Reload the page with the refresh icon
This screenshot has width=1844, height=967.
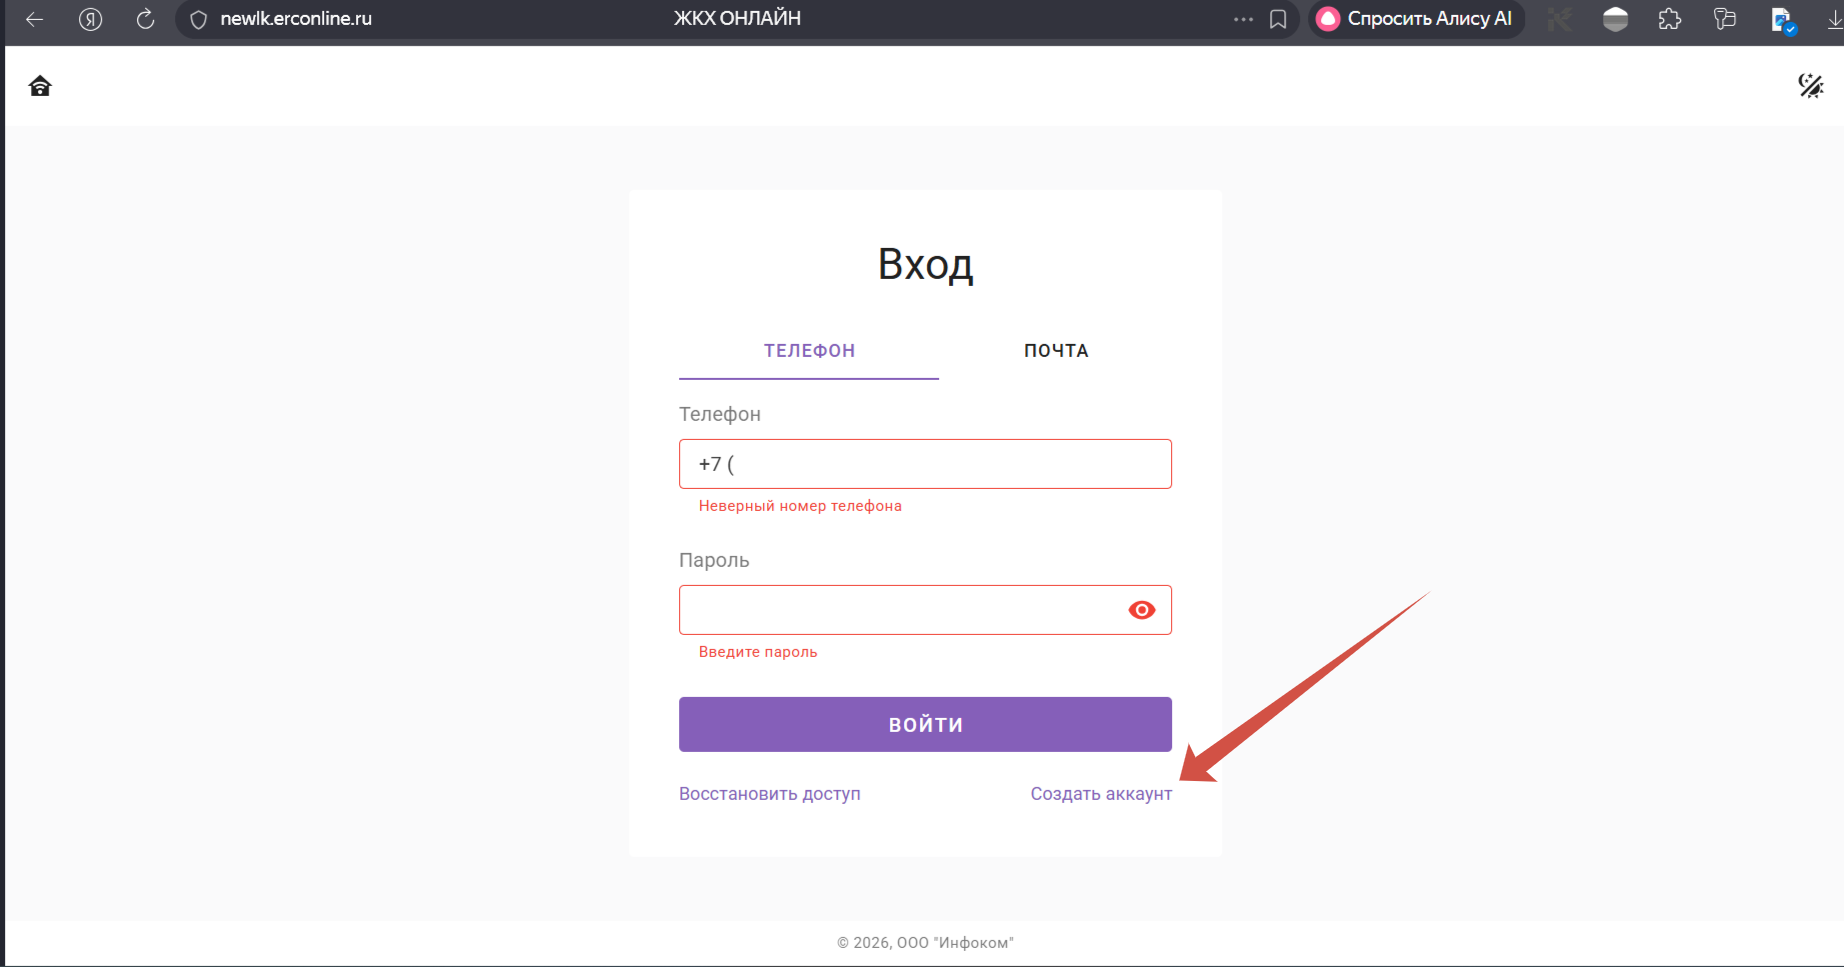(146, 19)
